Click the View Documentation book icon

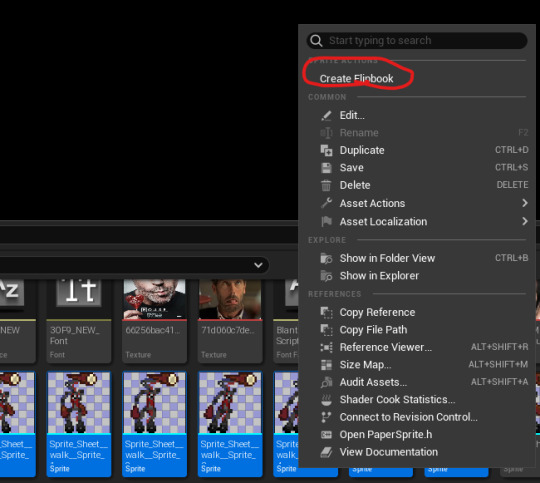(326, 452)
